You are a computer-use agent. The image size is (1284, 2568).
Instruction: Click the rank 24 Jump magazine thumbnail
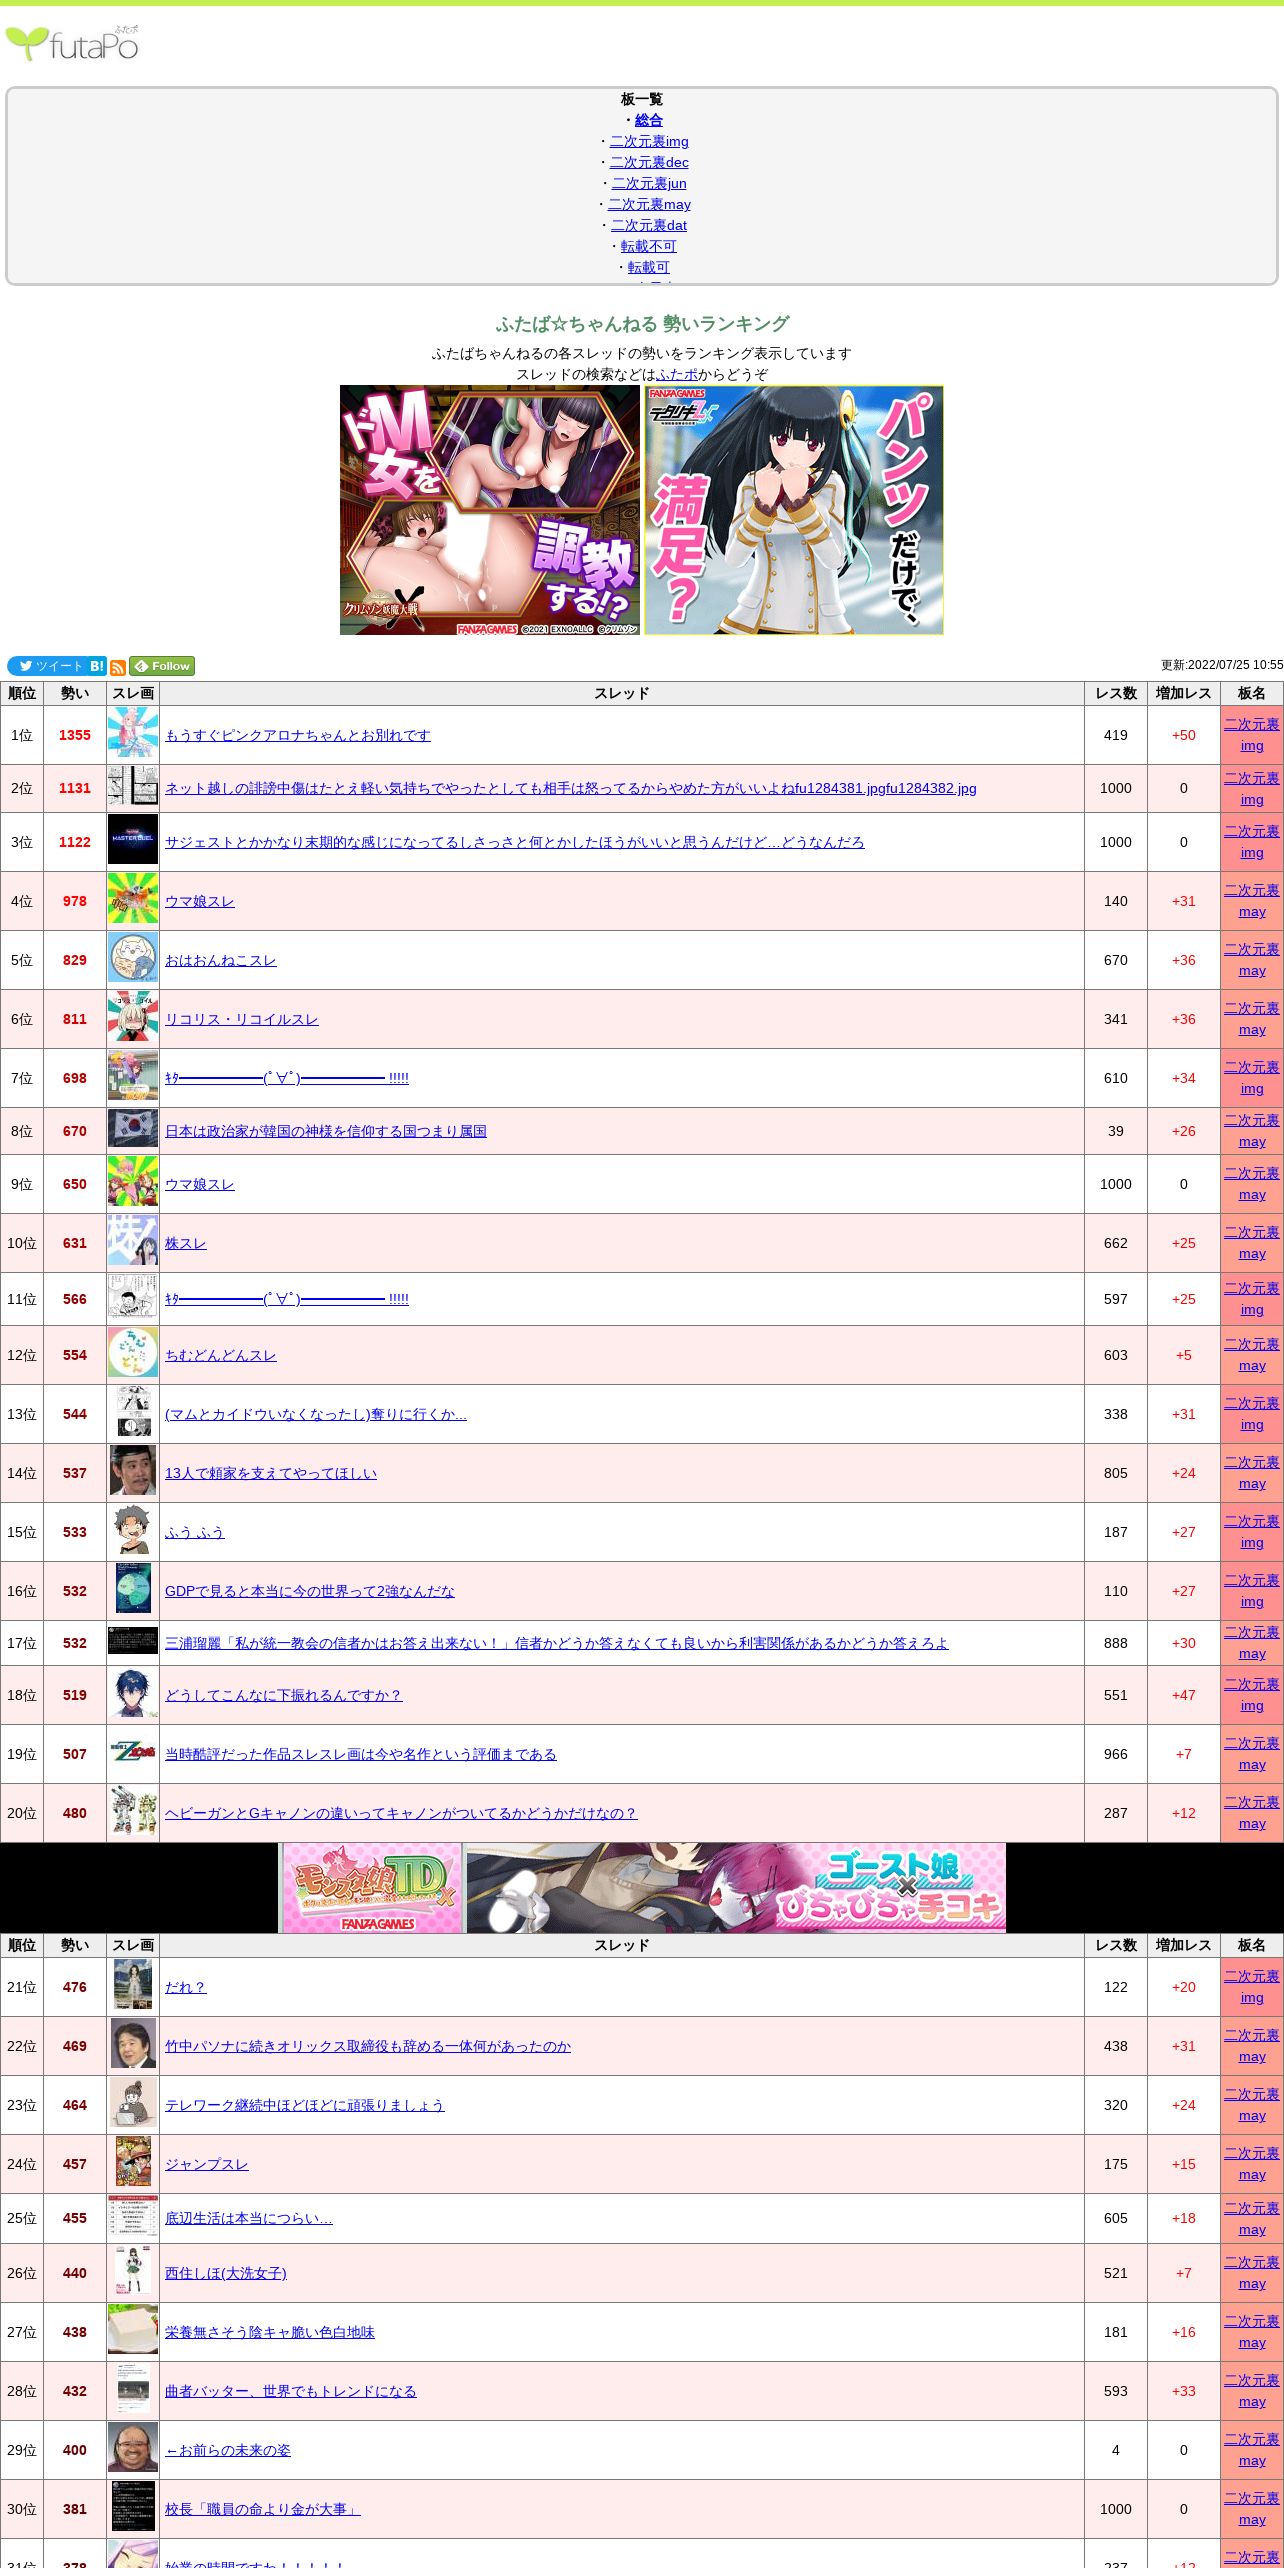133,2161
